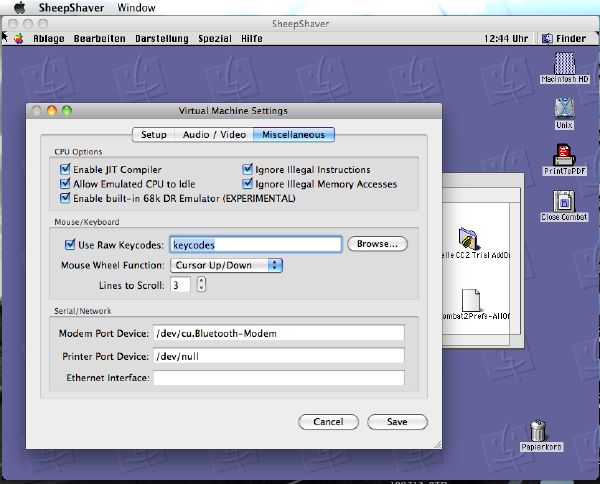Toggle Enable JIT Compiler checkbox
Image resolution: width=600 pixels, height=484 pixels.
pyautogui.click(x=65, y=169)
